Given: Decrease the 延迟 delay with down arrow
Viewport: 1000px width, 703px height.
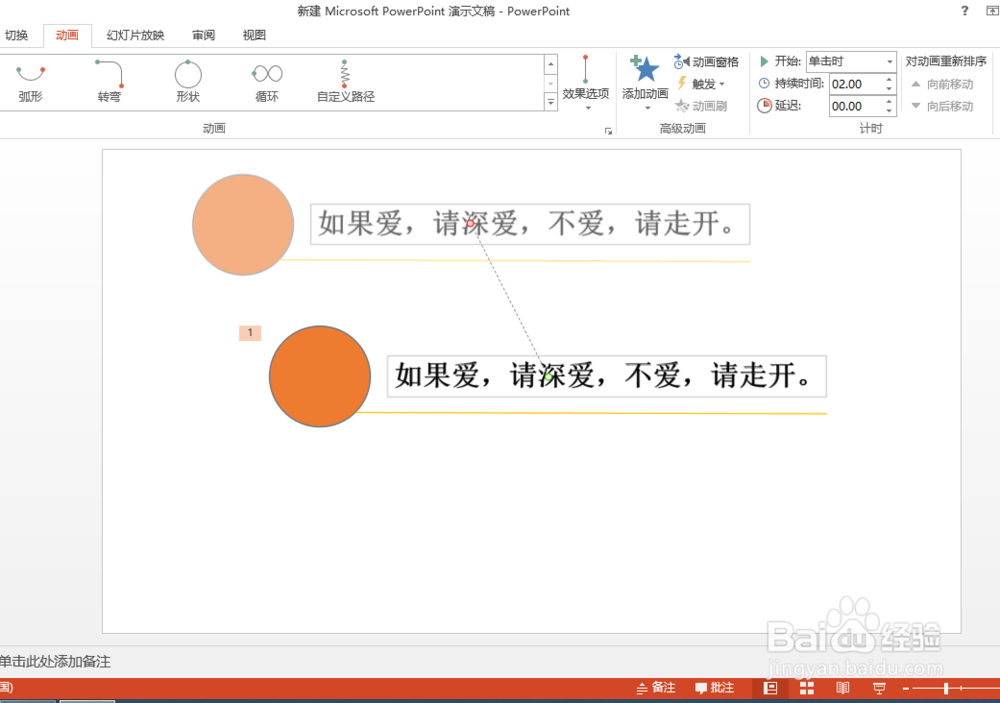Looking at the screenshot, I should (x=889, y=111).
